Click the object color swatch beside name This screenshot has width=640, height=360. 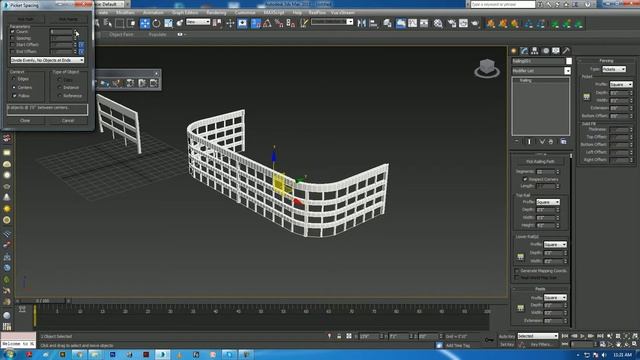point(569,61)
